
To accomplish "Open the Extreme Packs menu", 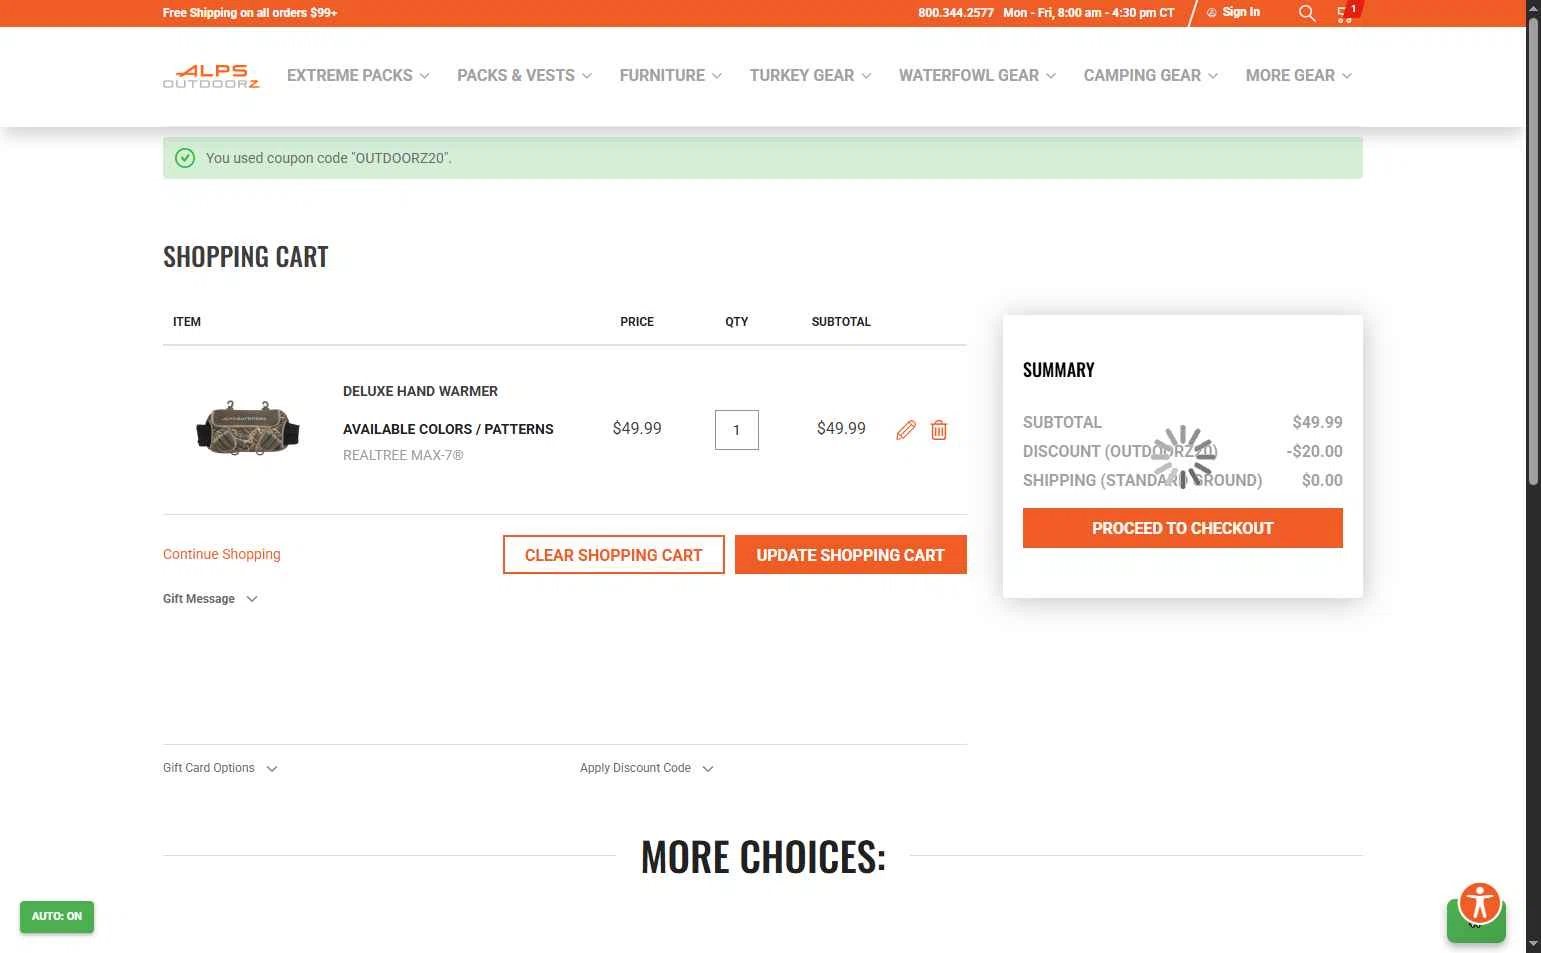I will (358, 75).
